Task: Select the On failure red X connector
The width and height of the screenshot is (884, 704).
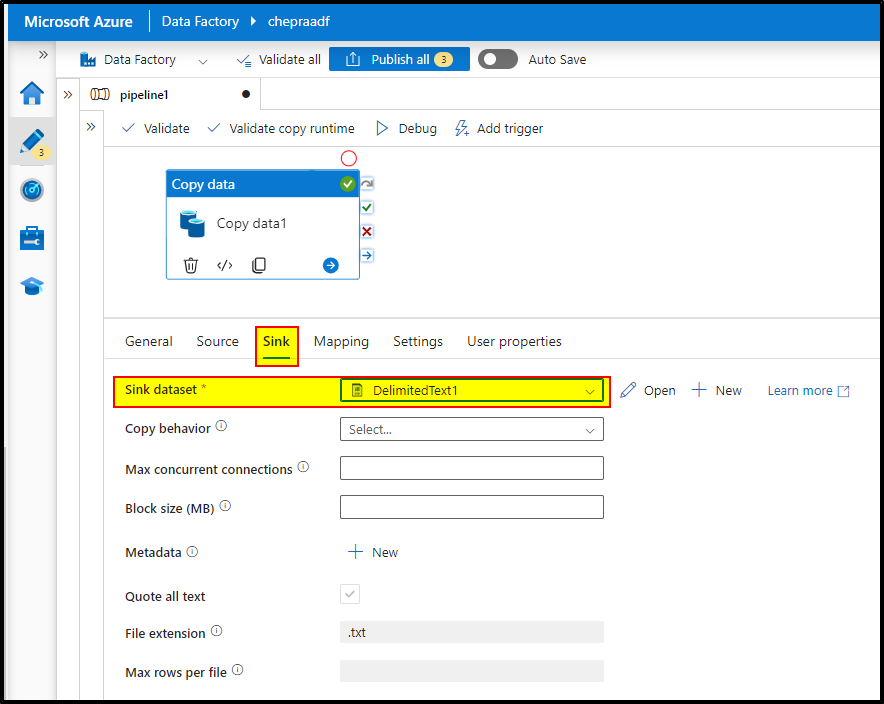Action: (x=367, y=232)
